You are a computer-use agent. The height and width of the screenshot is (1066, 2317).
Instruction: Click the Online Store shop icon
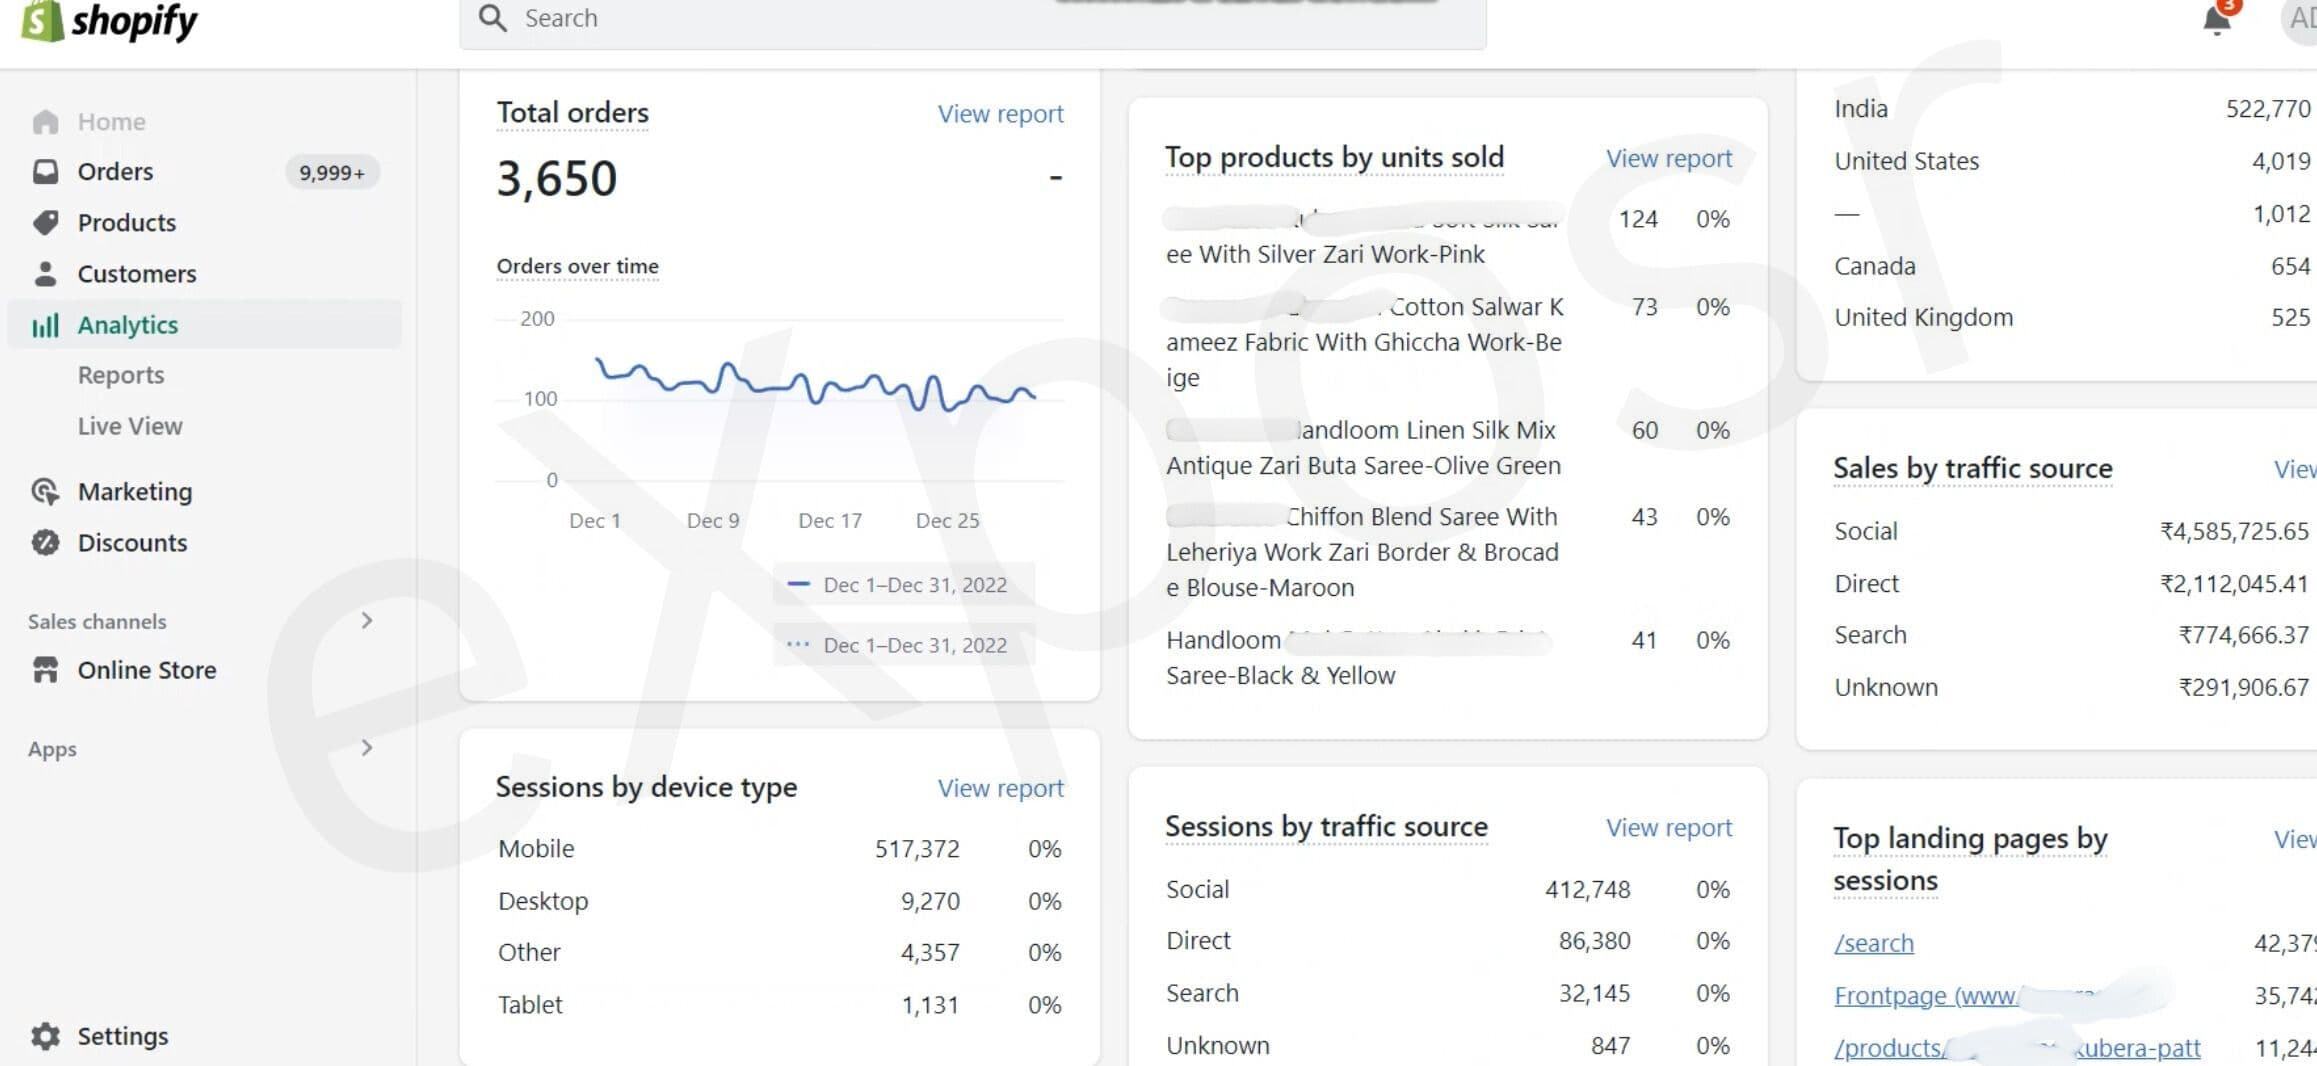(x=45, y=670)
